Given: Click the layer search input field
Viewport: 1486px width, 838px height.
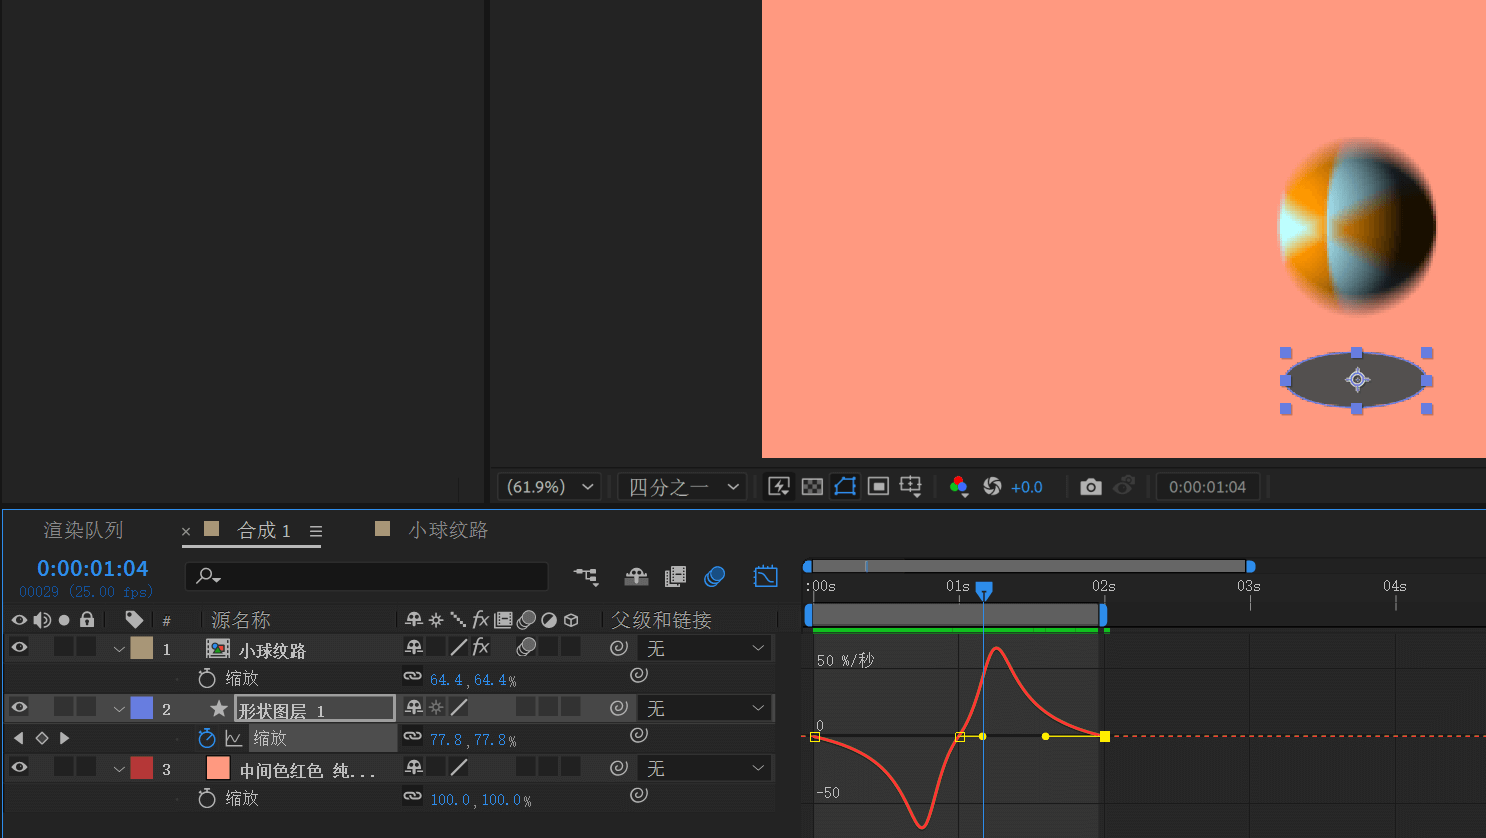Looking at the screenshot, I should pyautogui.click(x=366, y=576).
